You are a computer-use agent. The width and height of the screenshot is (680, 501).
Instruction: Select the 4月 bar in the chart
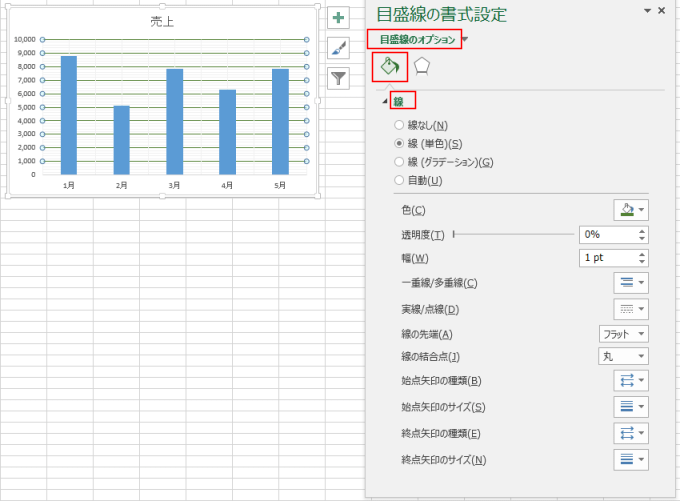click(x=227, y=132)
